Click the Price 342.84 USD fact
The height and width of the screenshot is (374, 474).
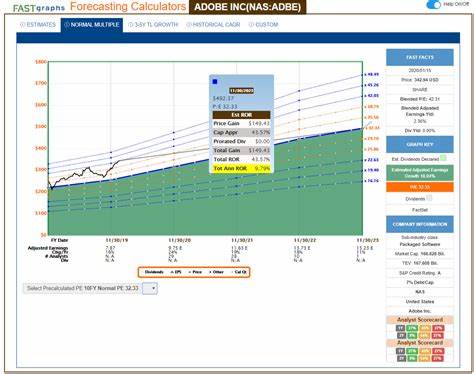(x=420, y=80)
